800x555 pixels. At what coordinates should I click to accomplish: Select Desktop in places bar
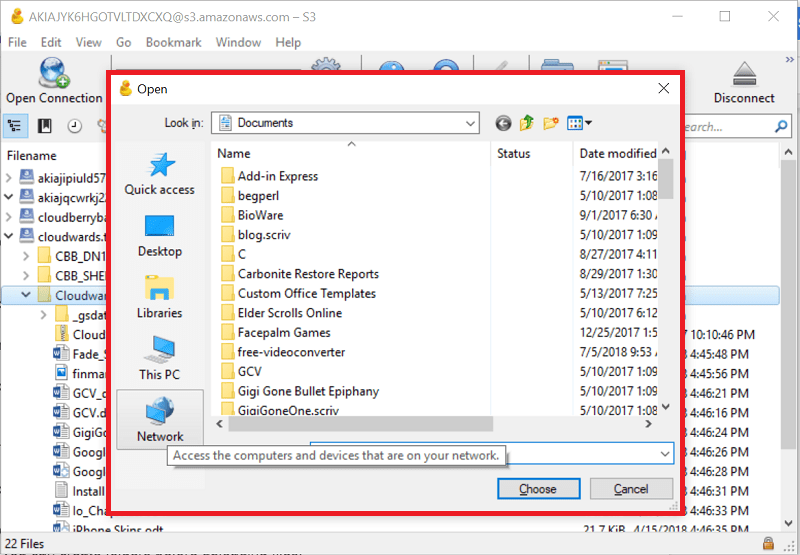coord(160,236)
